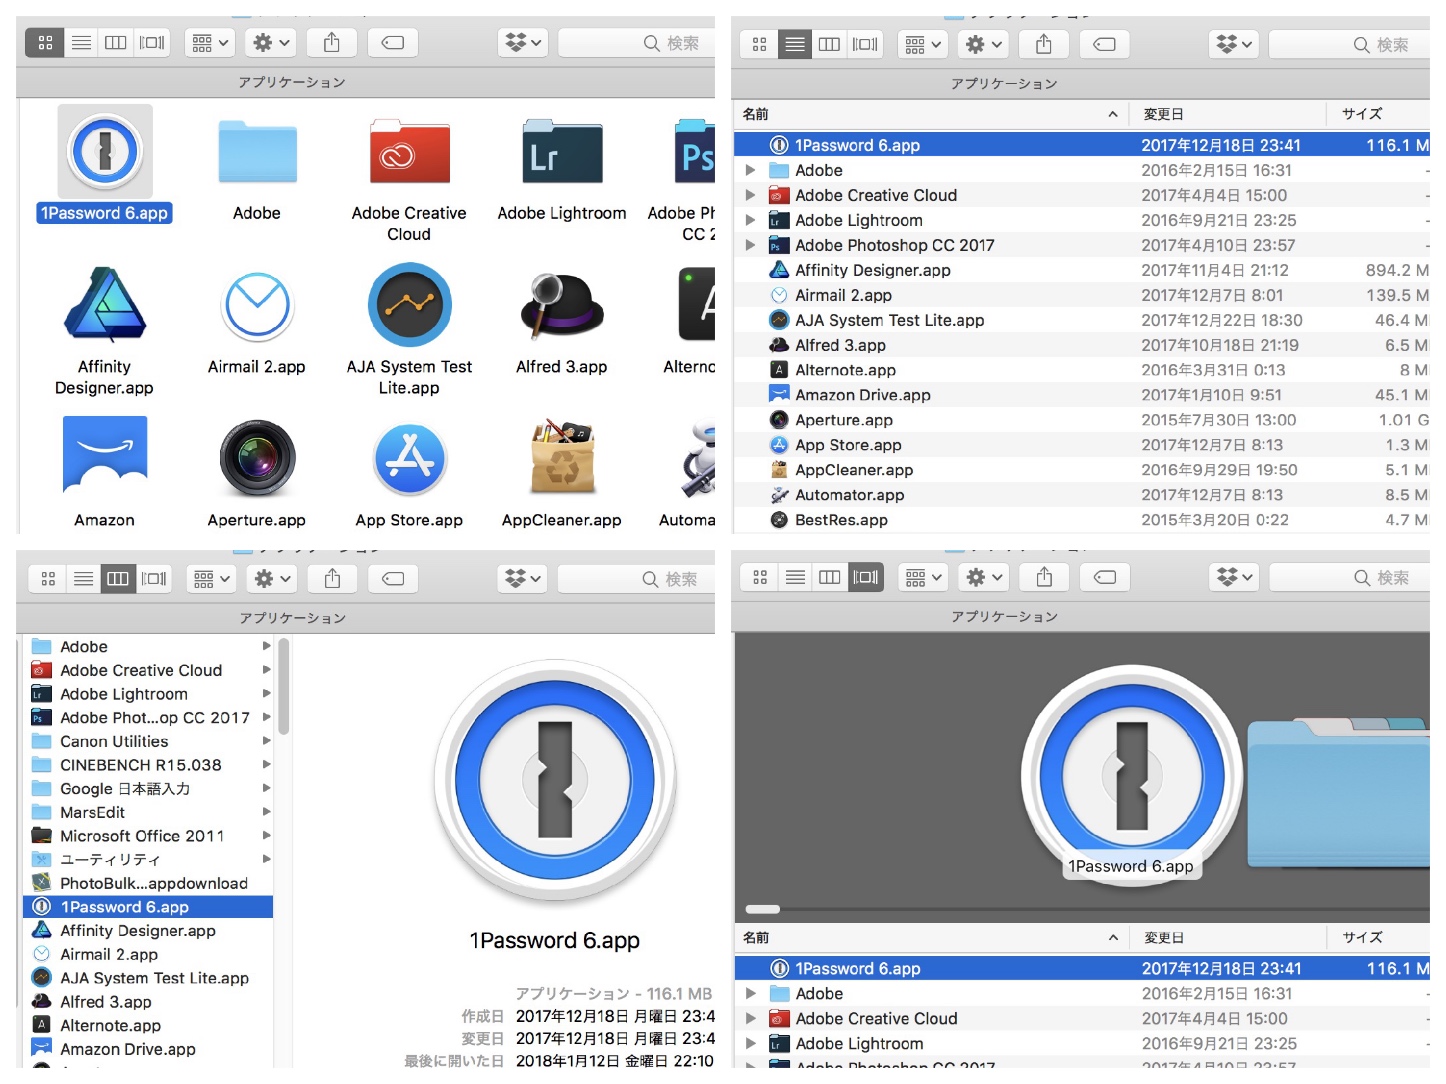Image resolution: width=1446 pixels, height=1084 pixels.
Task: Switch icon-view window to list view
Action: [81, 43]
